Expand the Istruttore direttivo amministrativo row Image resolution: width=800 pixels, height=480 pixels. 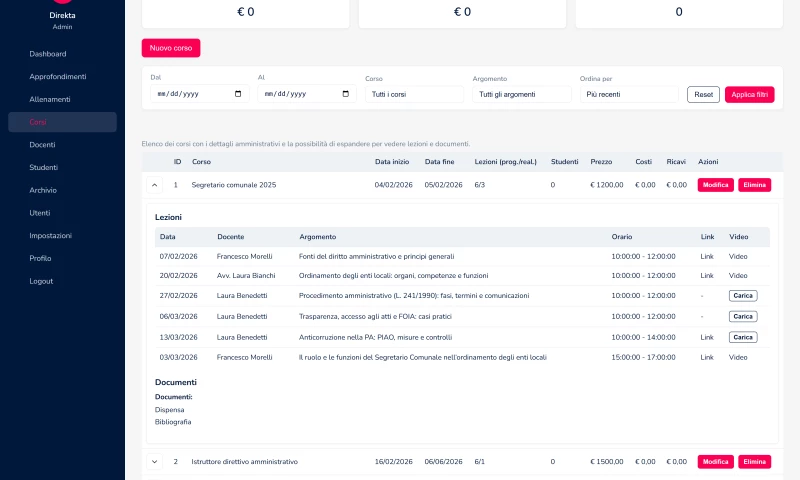click(155, 462)
